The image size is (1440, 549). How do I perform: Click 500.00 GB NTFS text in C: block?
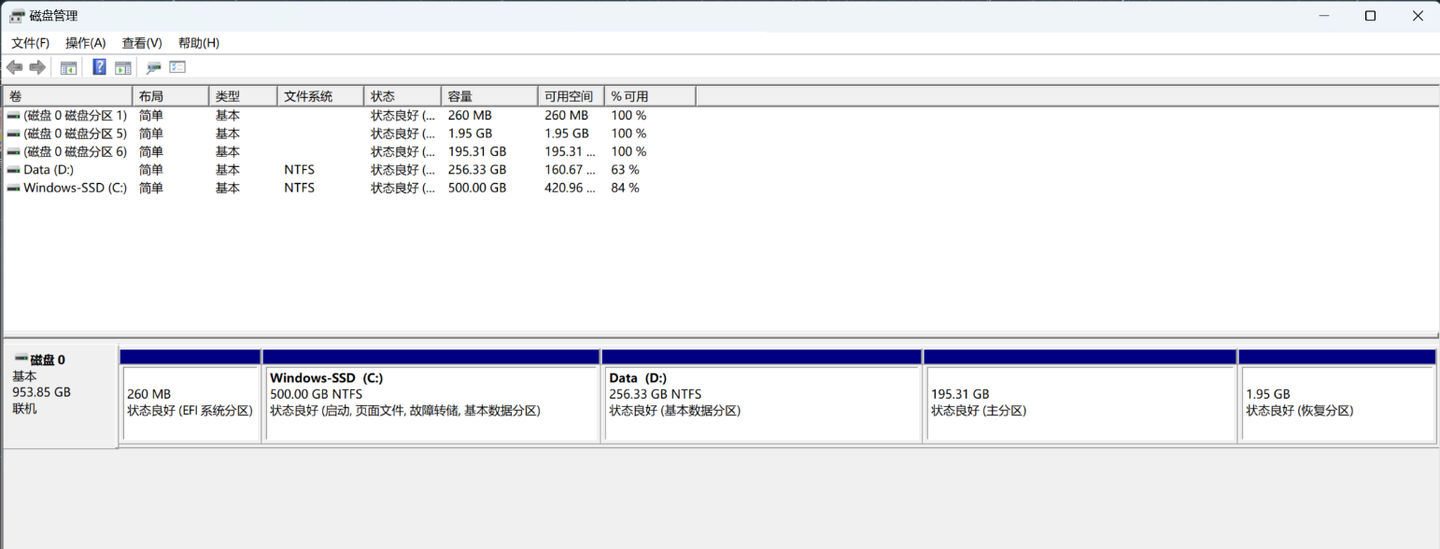316,395
